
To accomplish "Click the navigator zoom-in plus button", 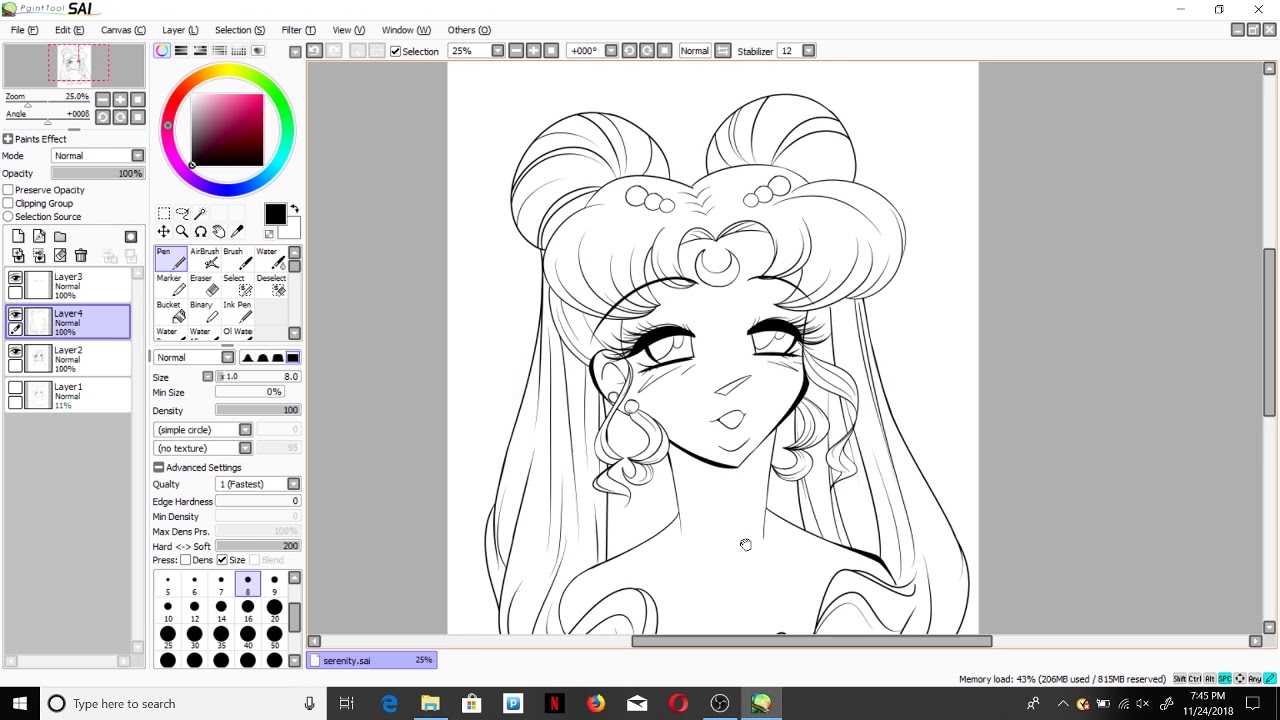I will (120, 99).
